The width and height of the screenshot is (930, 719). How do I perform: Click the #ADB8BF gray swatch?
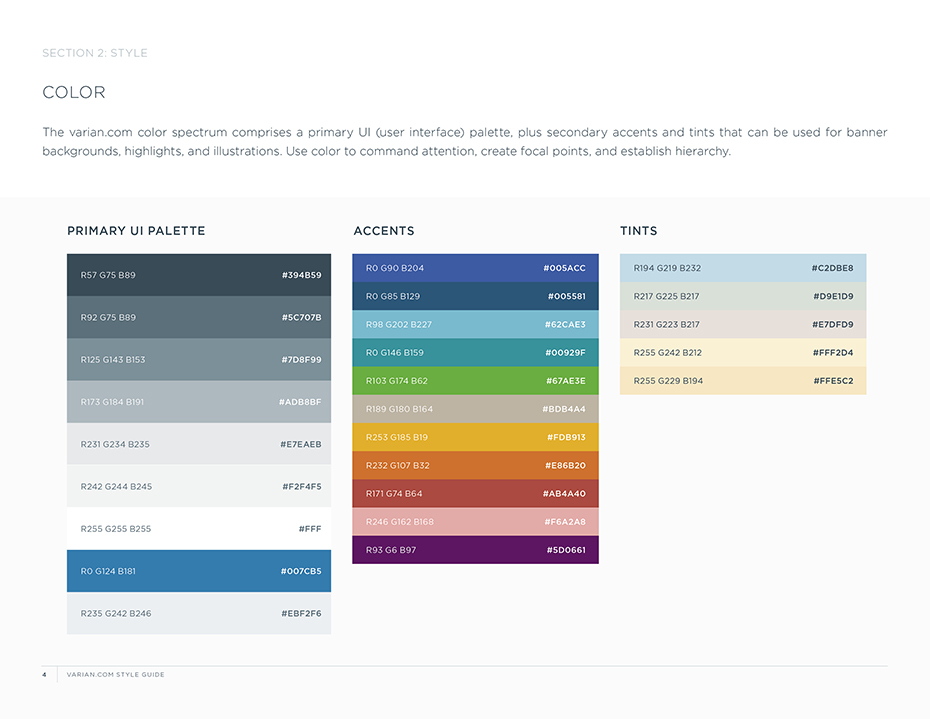pyautogui.click(x=199, y=402)
